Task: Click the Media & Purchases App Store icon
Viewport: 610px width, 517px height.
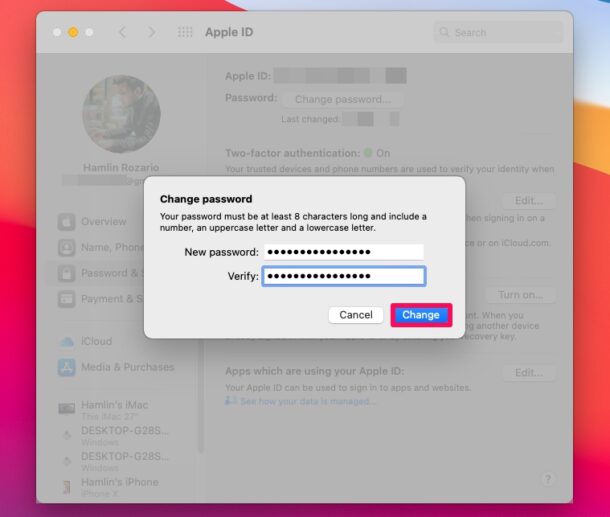Action: click(x=67, y=367)
